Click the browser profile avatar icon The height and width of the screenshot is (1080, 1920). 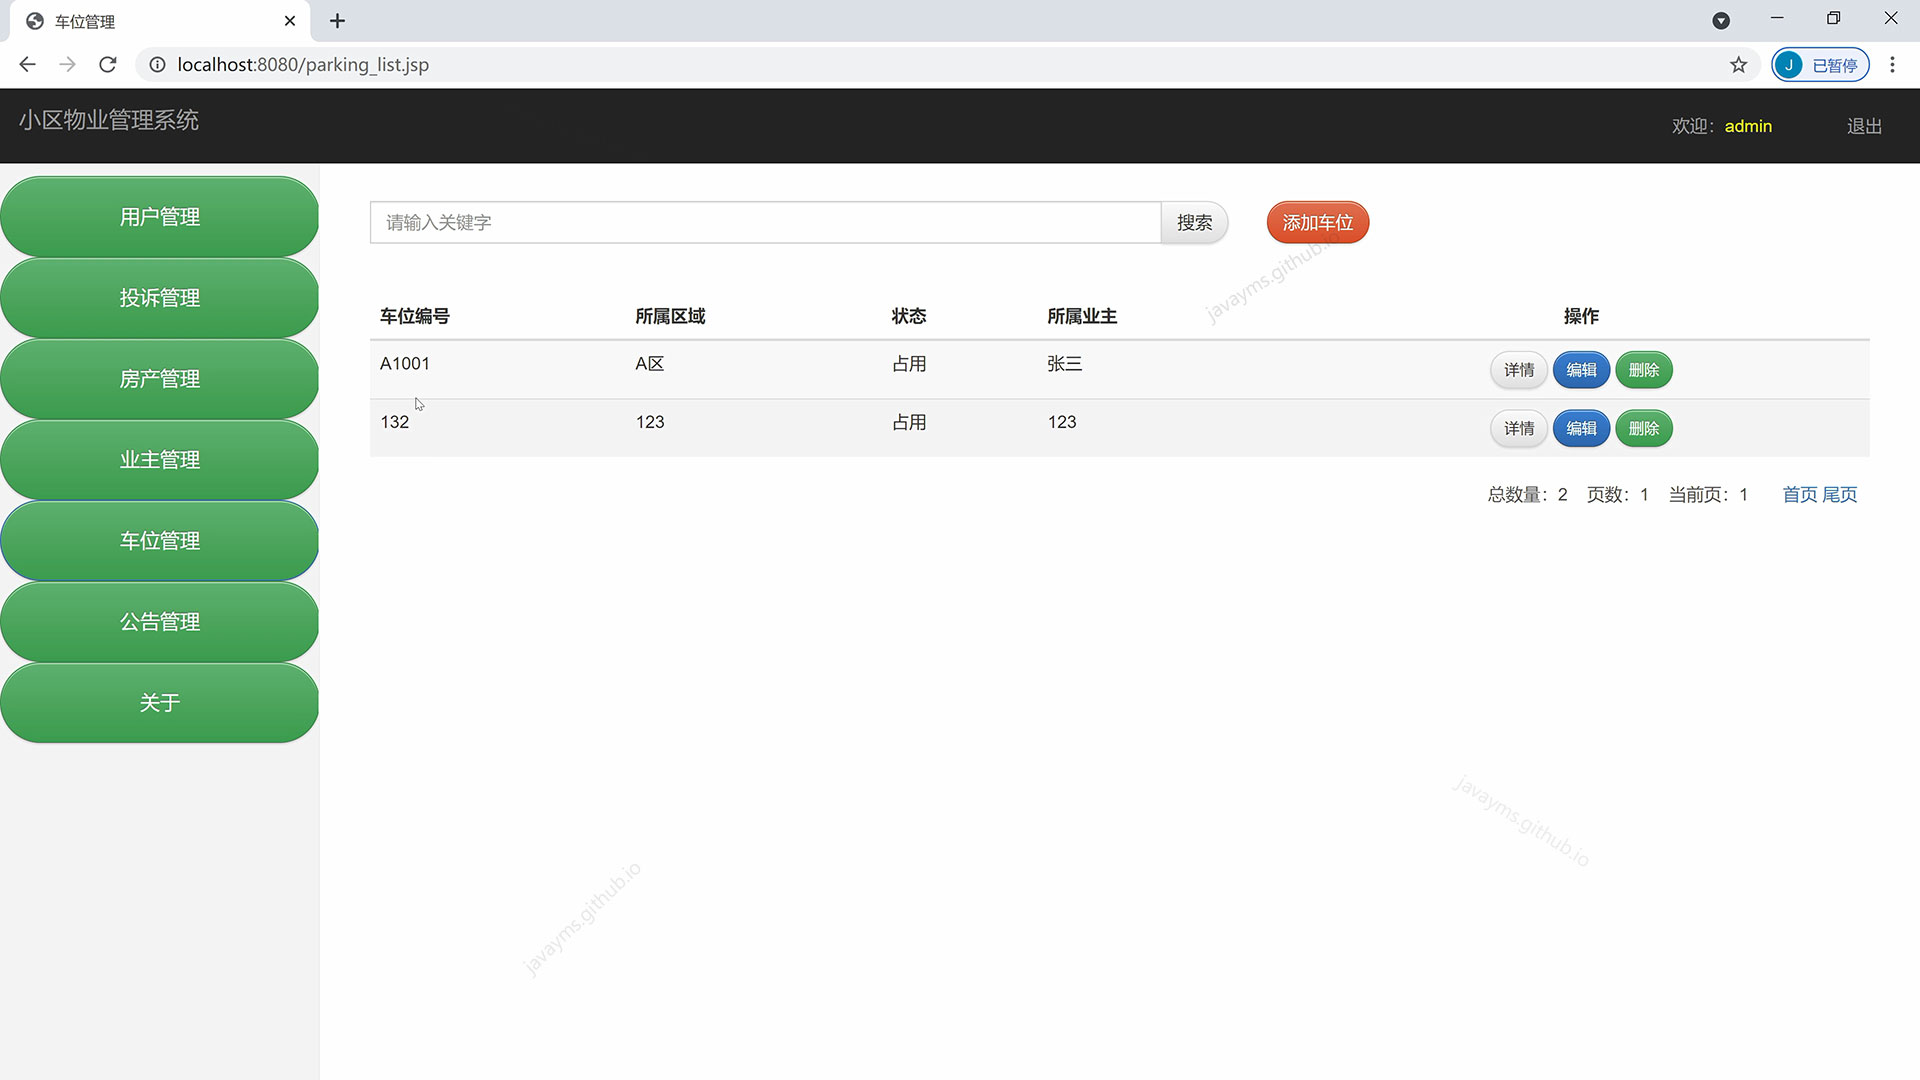(1789, 64)
